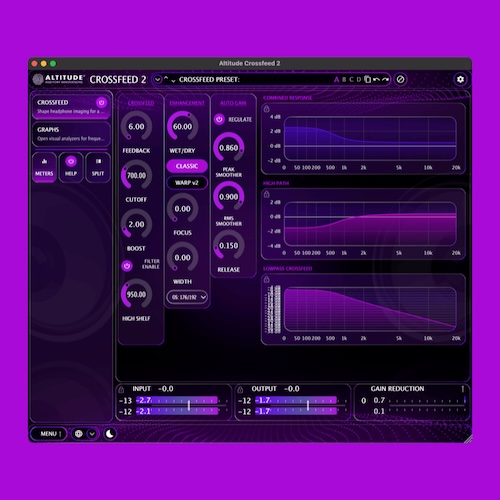Image resolution: width=500 pixels, height=500 pixels.
Task: Click the Crossfeed section header
Action: pos(141,103)
